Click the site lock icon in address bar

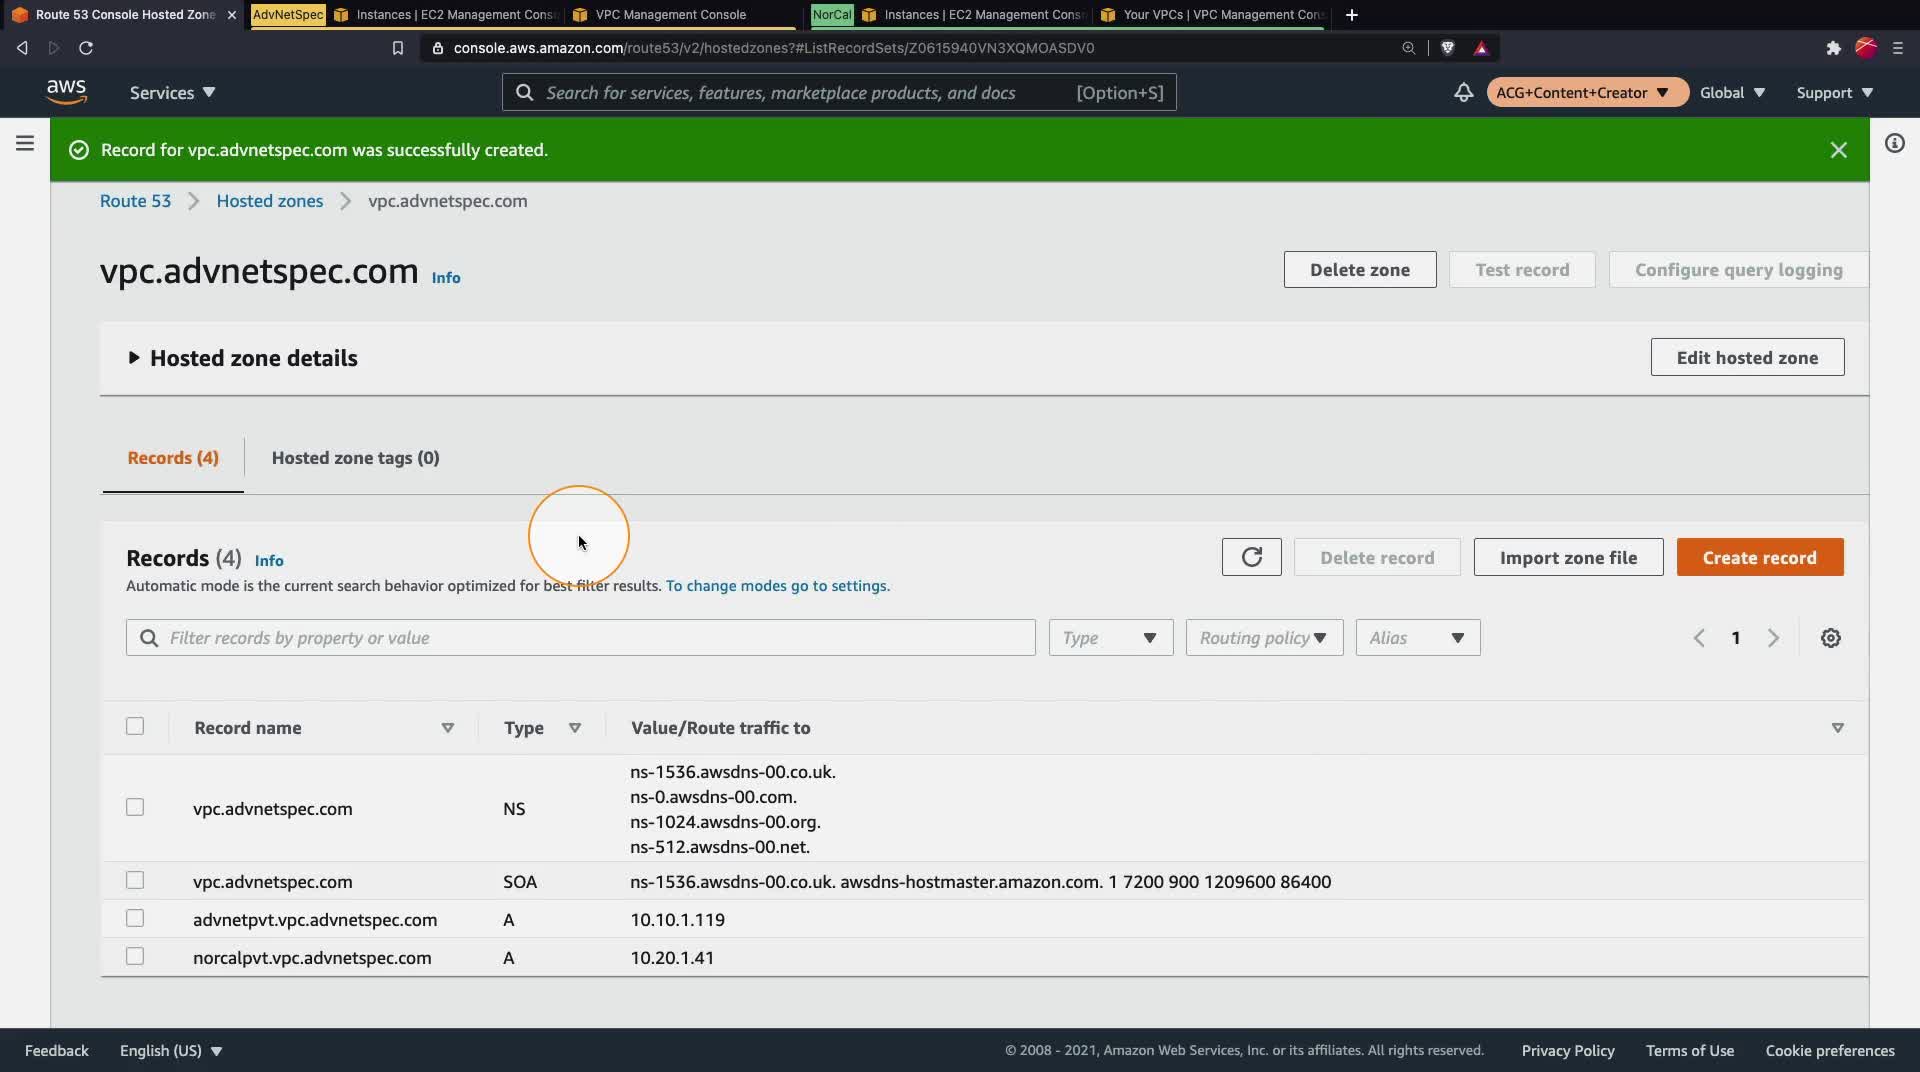(x=437, y=48)
